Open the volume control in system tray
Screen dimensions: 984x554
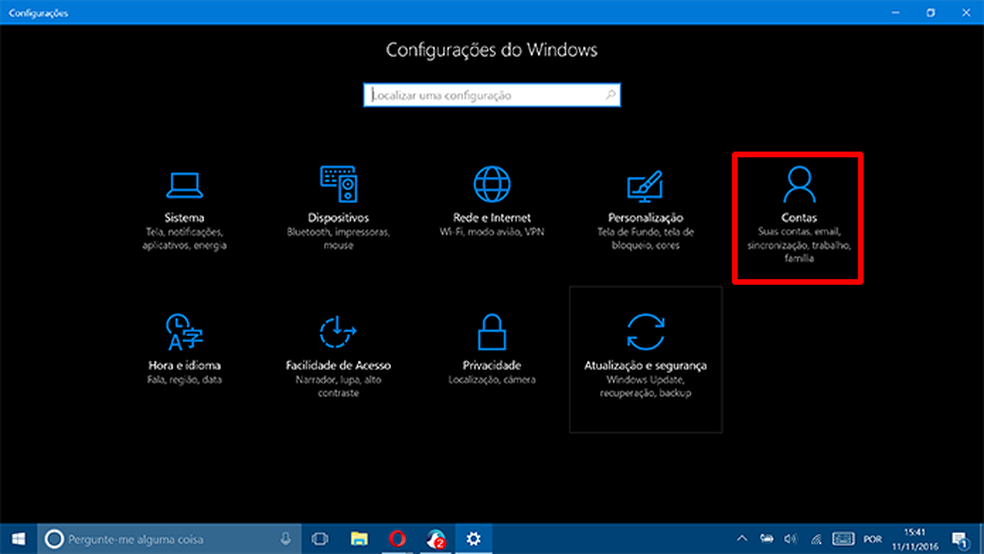(791, 538)
